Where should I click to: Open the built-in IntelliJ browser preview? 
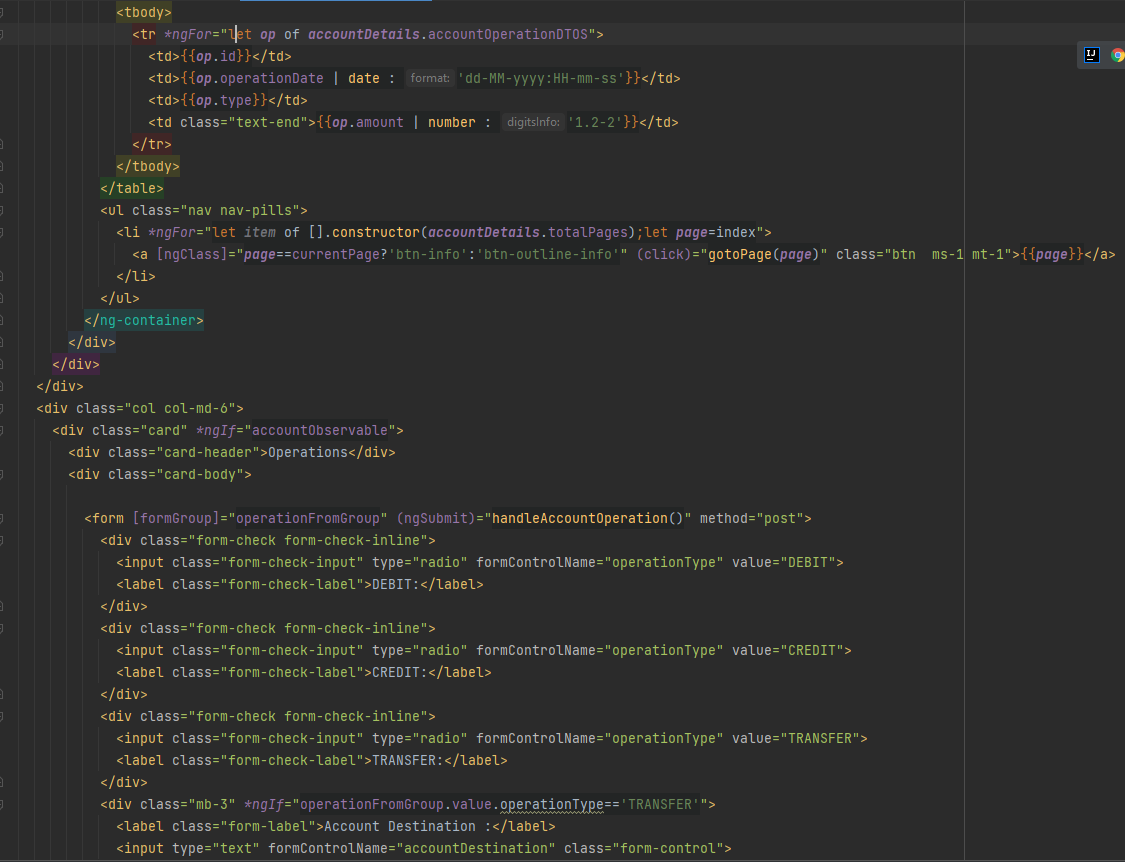(1090, 55)
